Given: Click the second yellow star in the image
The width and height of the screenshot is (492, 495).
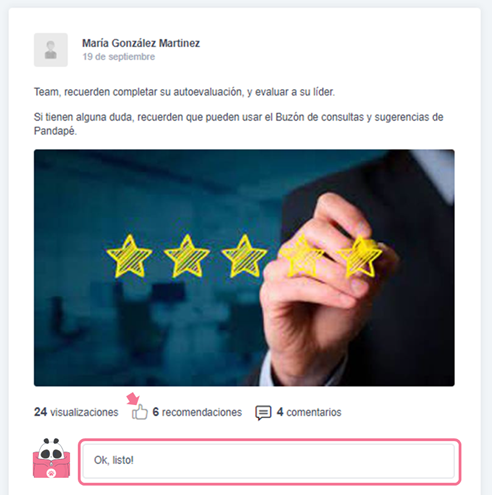Looking at the screenshot, I should coord(187,256).
